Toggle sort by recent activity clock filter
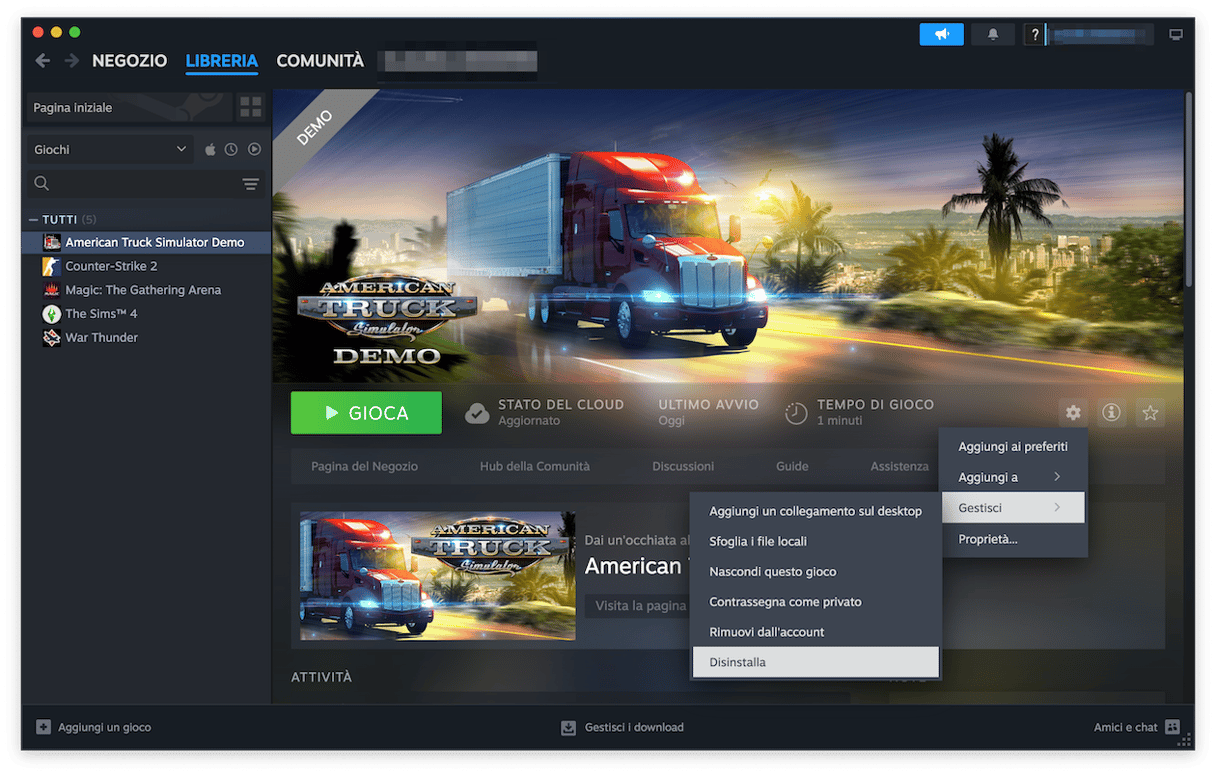This screenshot has height=775, width=1216. pos(231,149)
